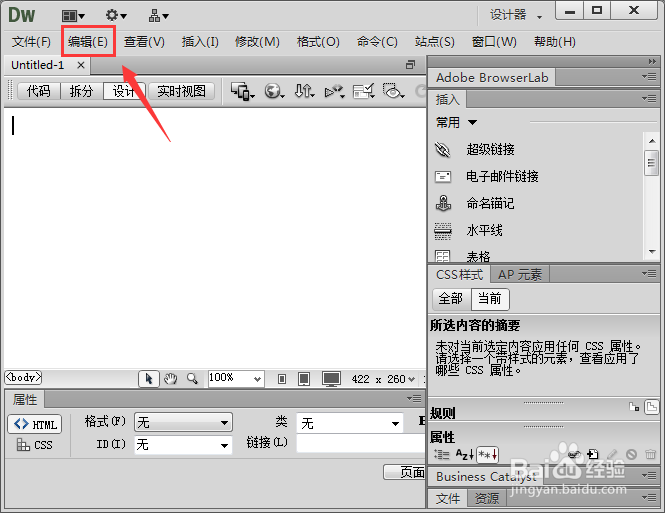Switch Properties to CSS mode

[35, 445]
